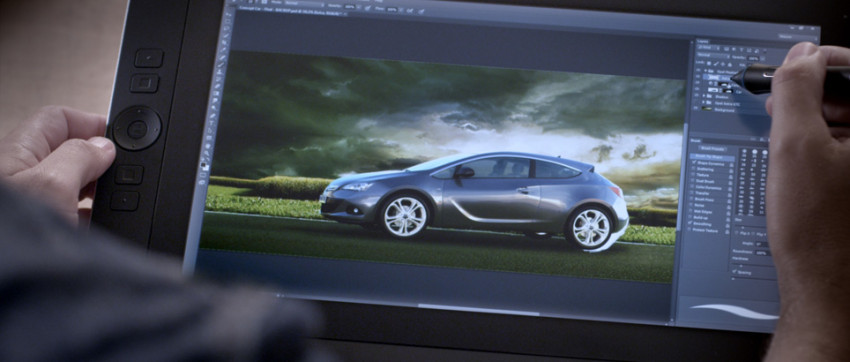This screenshot has width=850, height=362.
Task: Toggle Quick Mask mode button
Action: coord(202,175)
